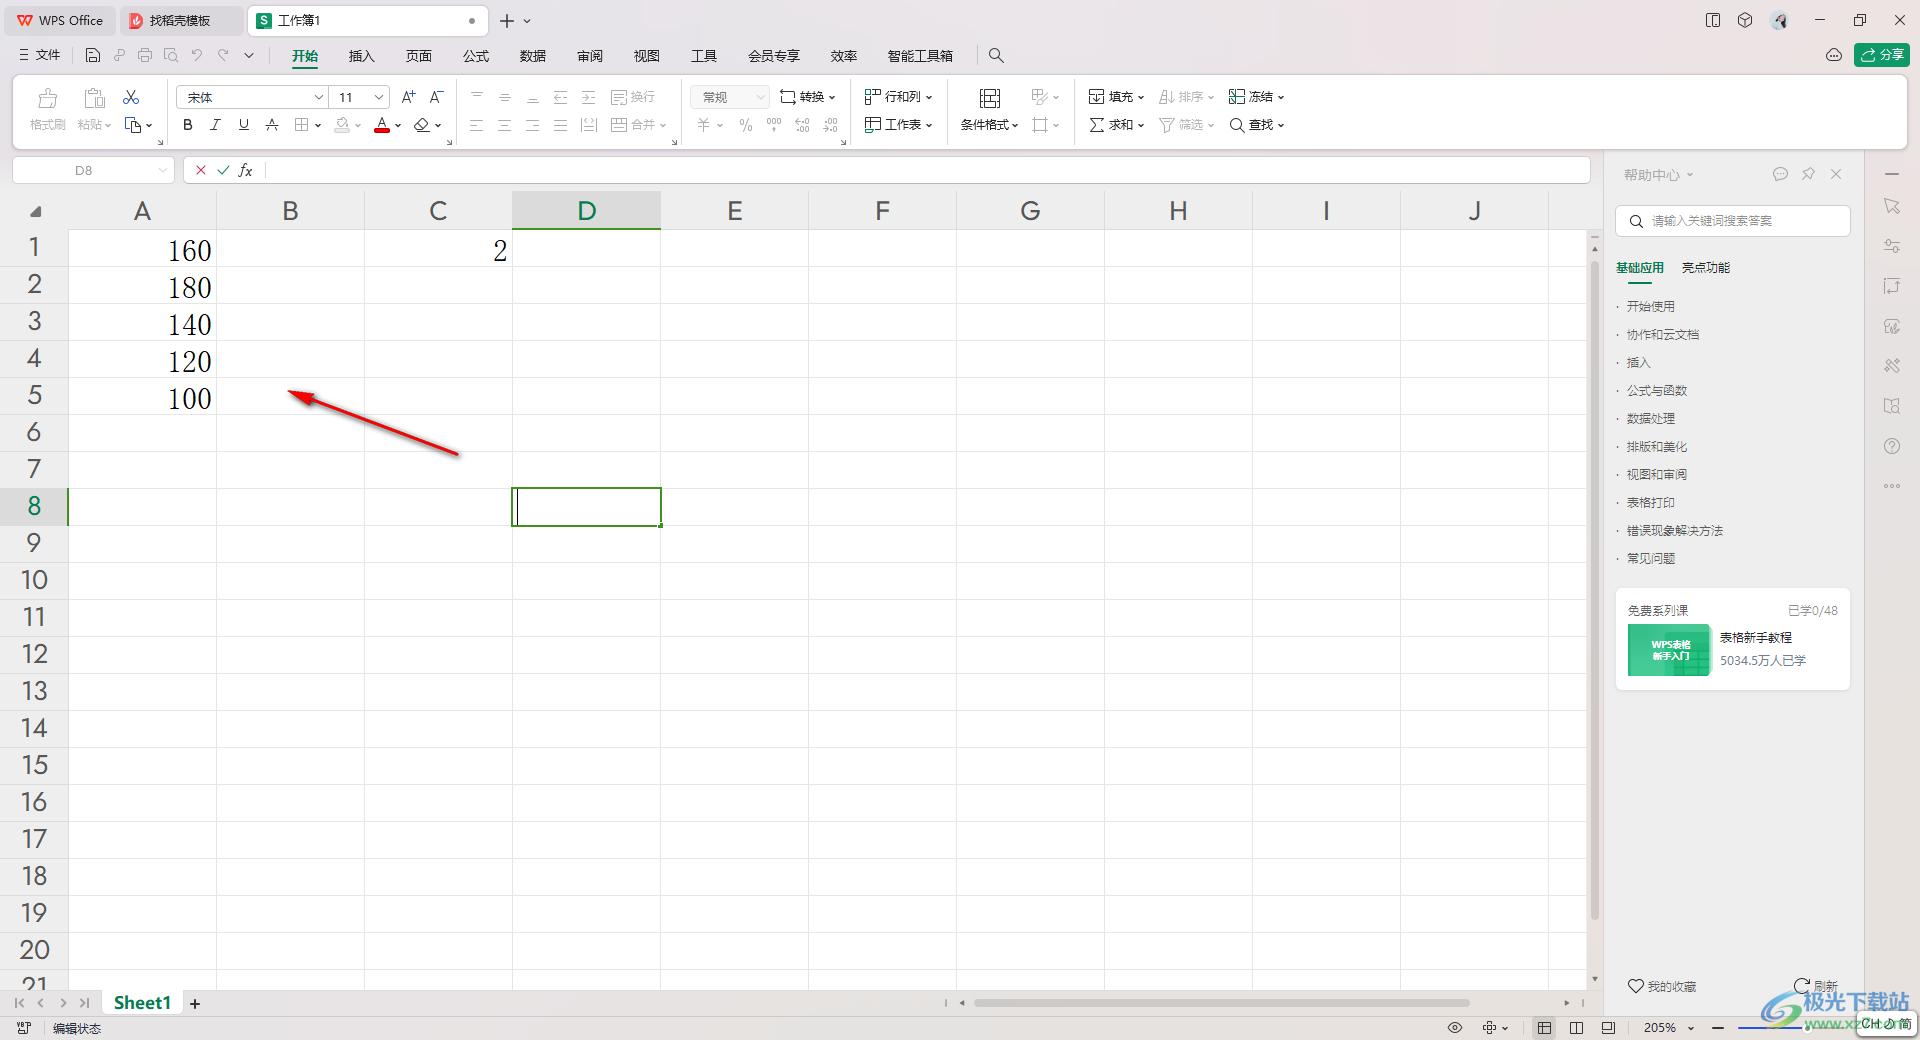Click the eraser clear formatting icon
The height and width of the screenshot is (1040, 1920).
pyautogui.click(x=422, y=125)
